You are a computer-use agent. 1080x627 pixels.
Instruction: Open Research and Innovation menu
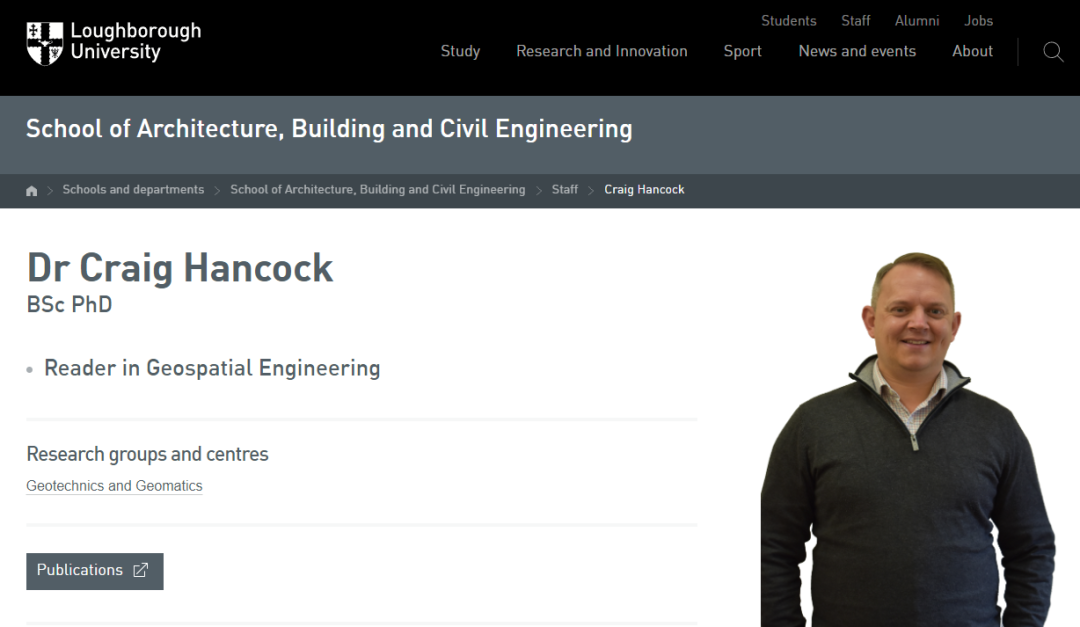point(601,51)
